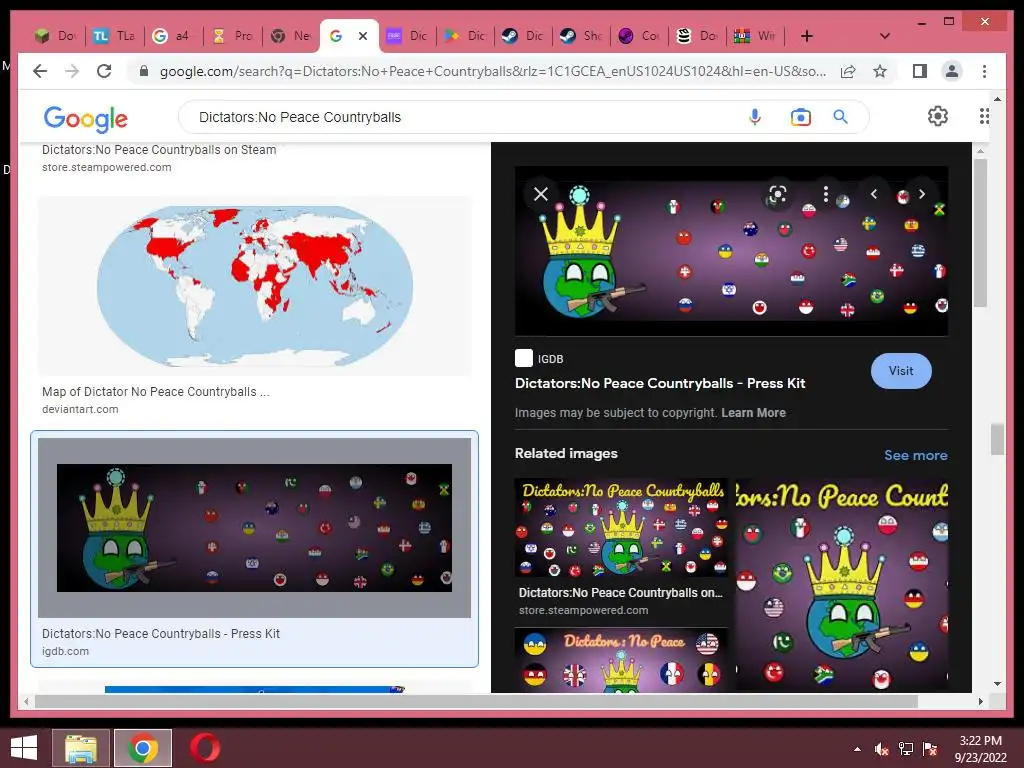This screenshot has height=768, width=1024.
Task: Click the horizontal page scrollbar
Action: pyautogui.click(x=476, y=701)
